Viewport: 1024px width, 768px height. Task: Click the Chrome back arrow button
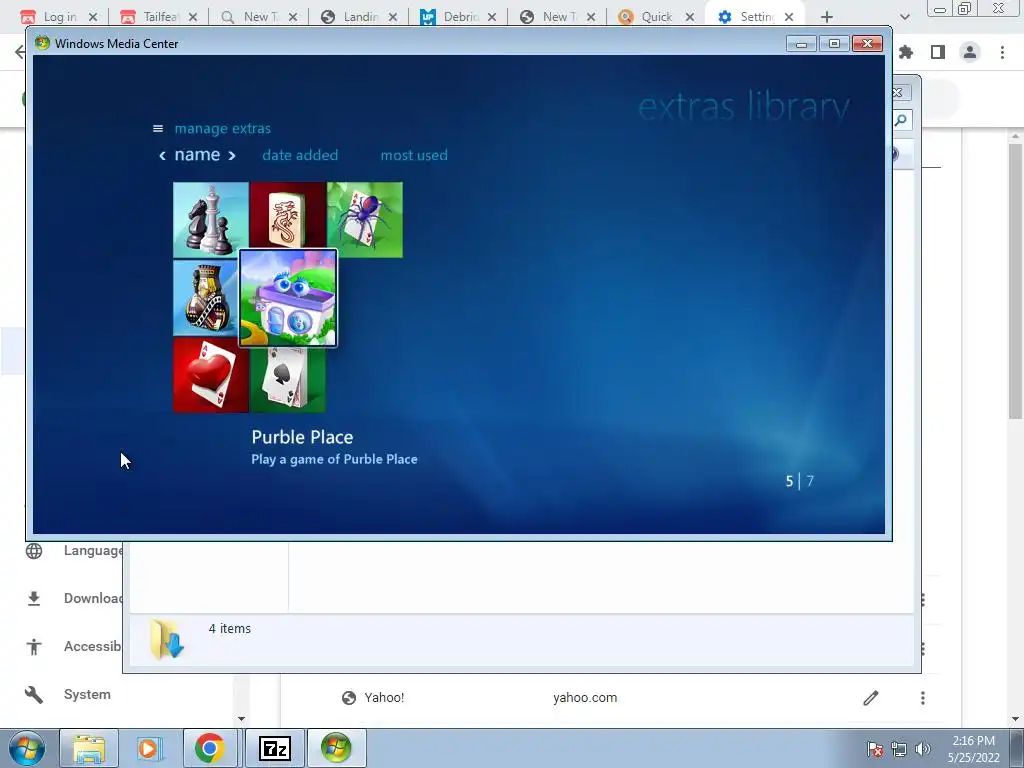tap(20, 52)
